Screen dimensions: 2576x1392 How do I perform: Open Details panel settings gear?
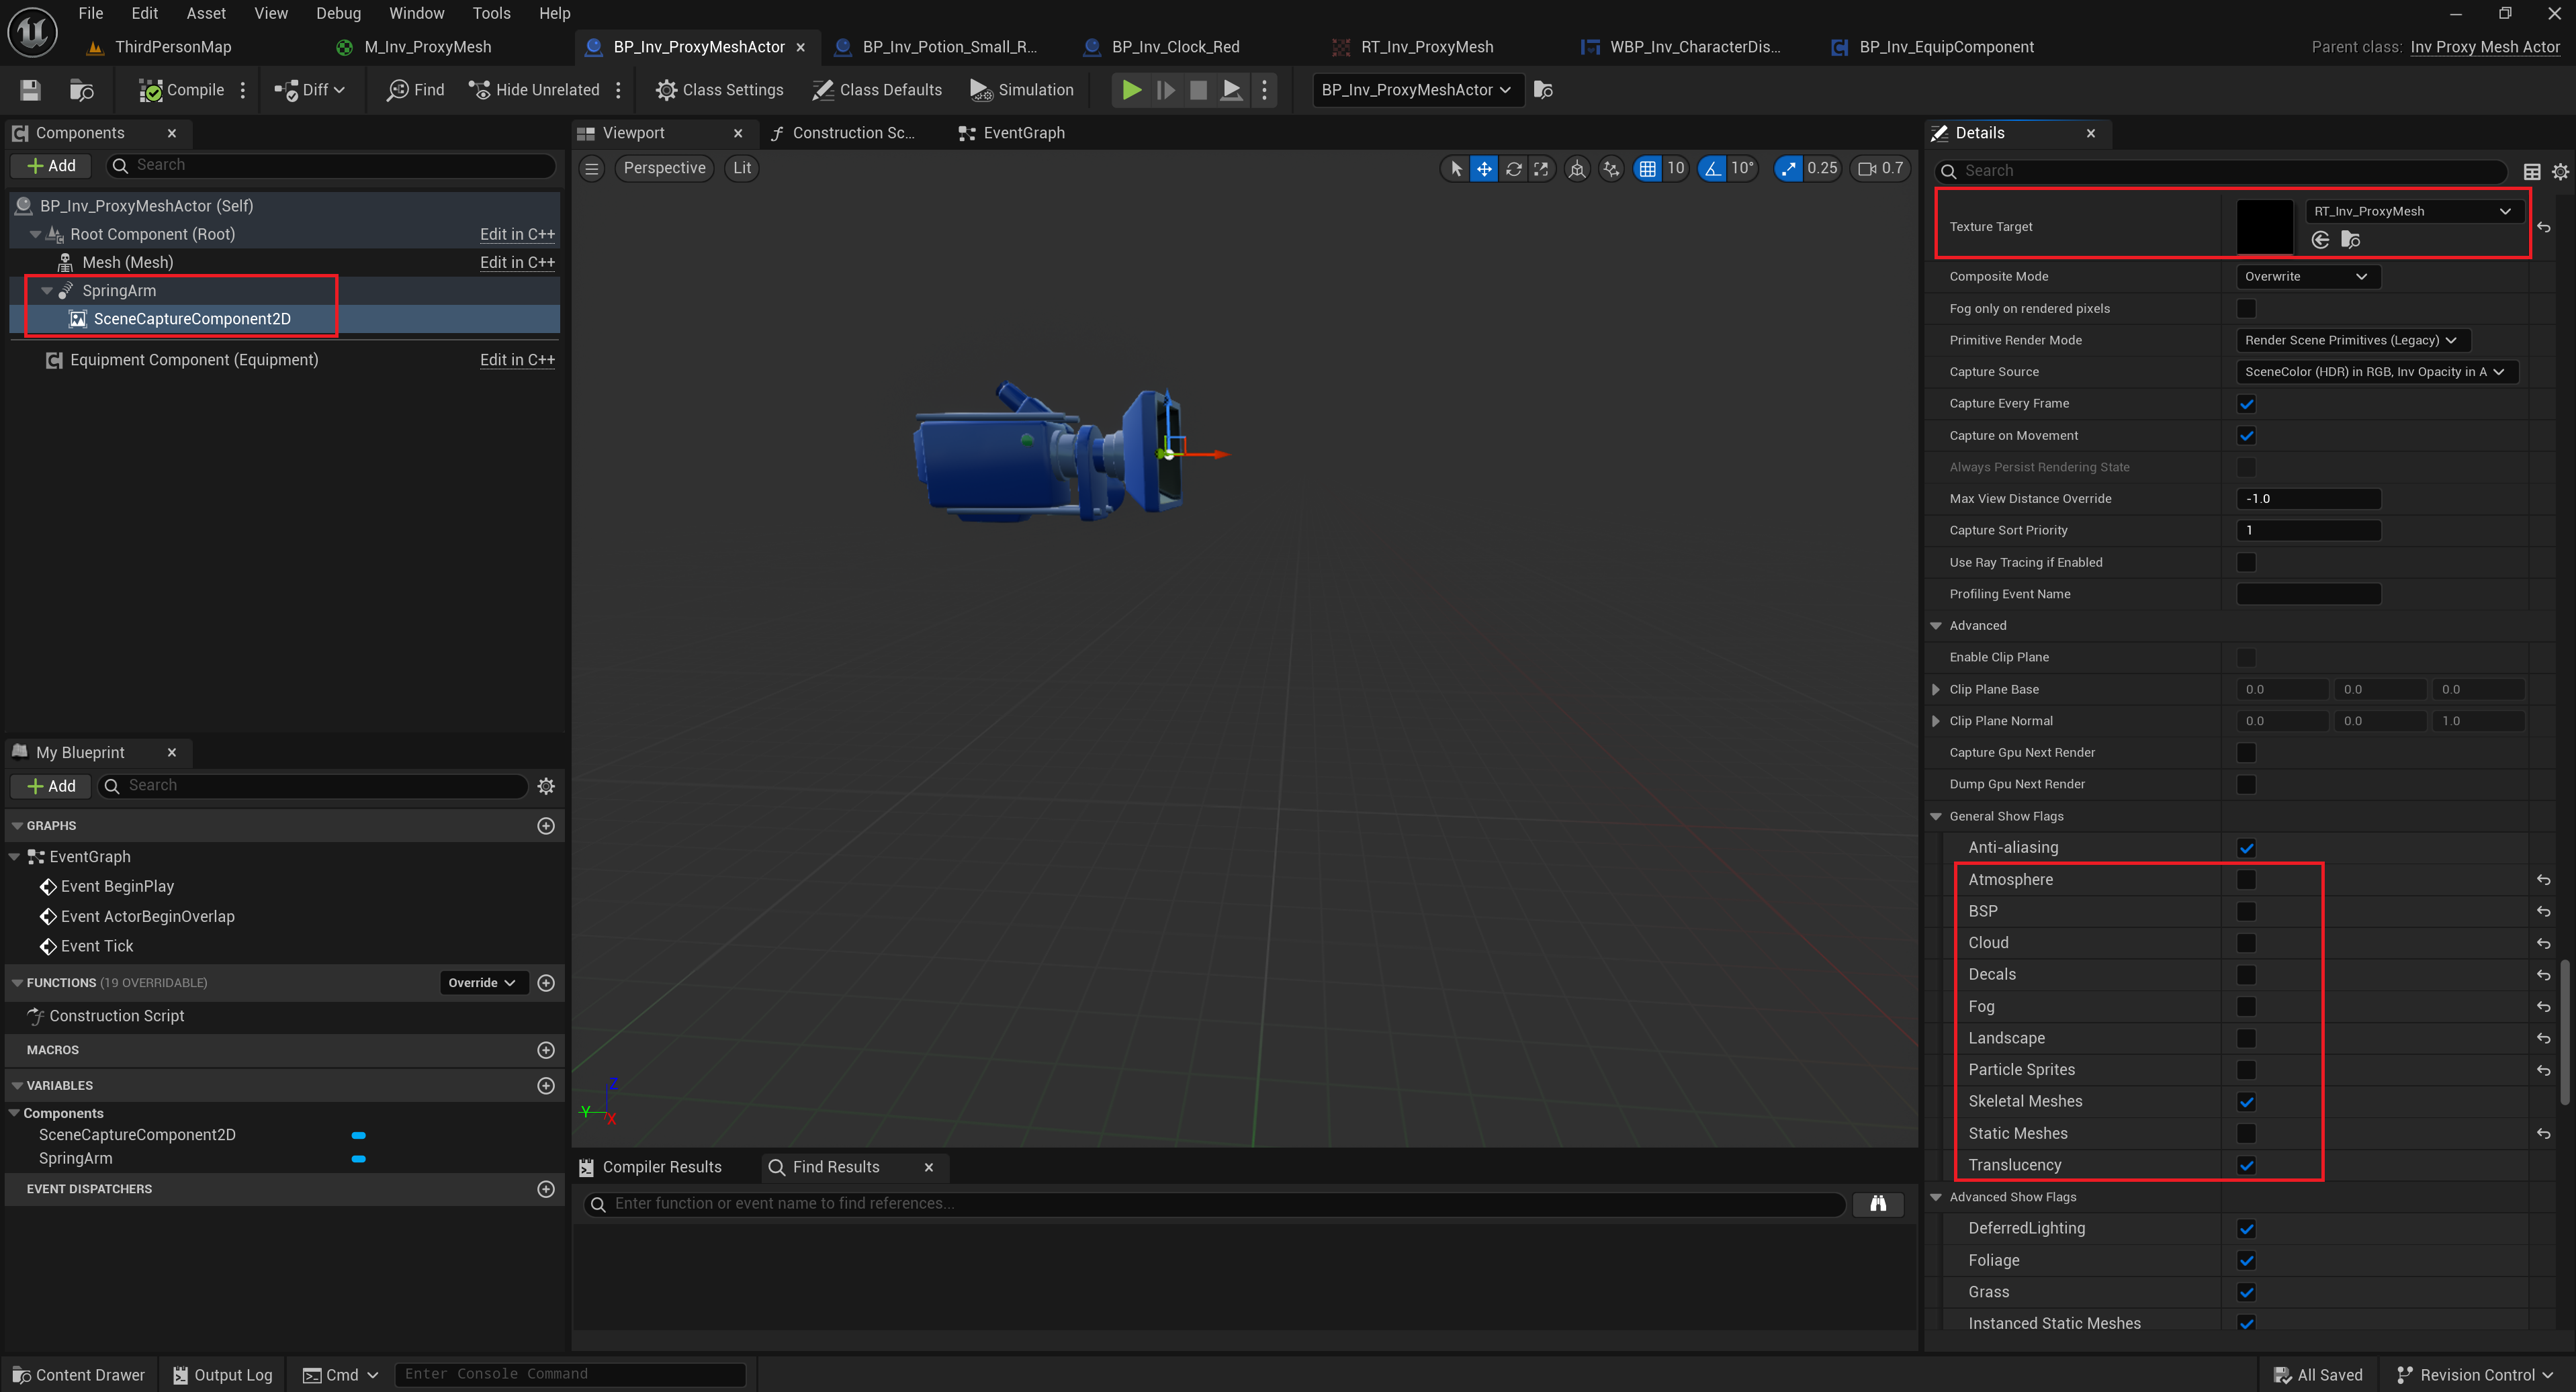point(2560,171)
